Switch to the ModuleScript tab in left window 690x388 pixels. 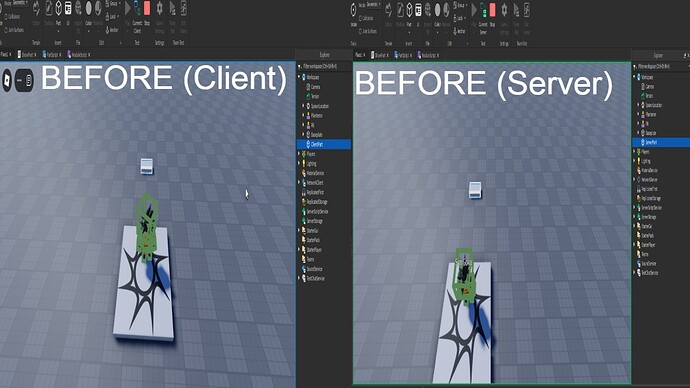point(78,55)
